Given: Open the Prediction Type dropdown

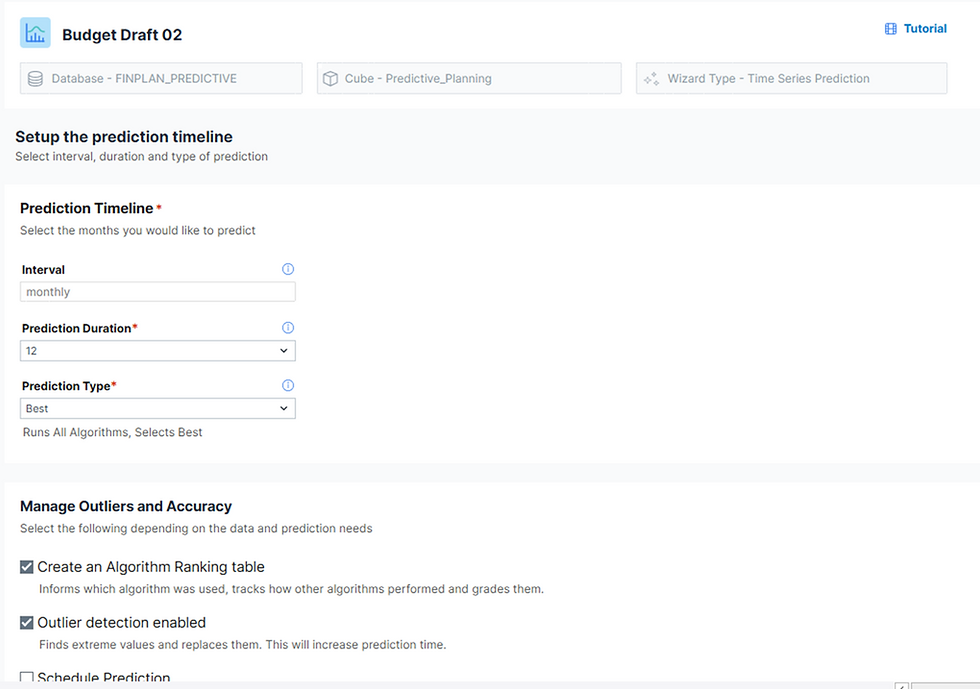Looking at the screenshot, I should [x=158, y=408].
